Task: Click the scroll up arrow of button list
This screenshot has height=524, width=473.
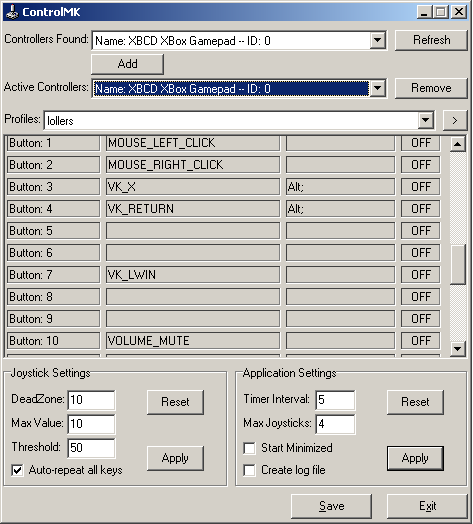Action: coord(458,144)
